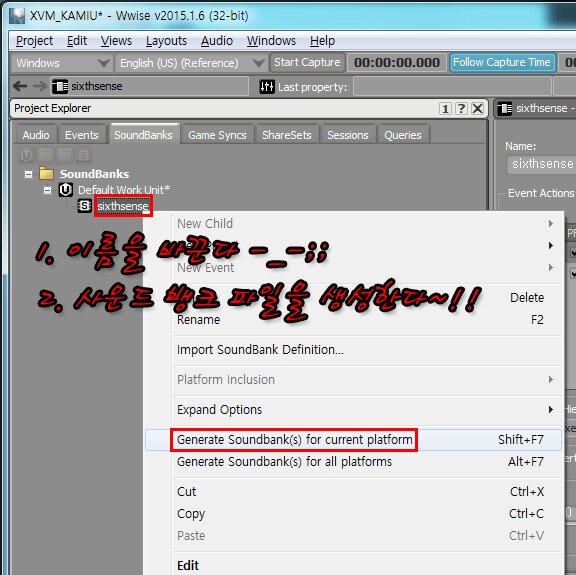Viewport: 576px width, 575px height.
Task: Open Project Explorer help question mark
Action: (x=461, y=108)
